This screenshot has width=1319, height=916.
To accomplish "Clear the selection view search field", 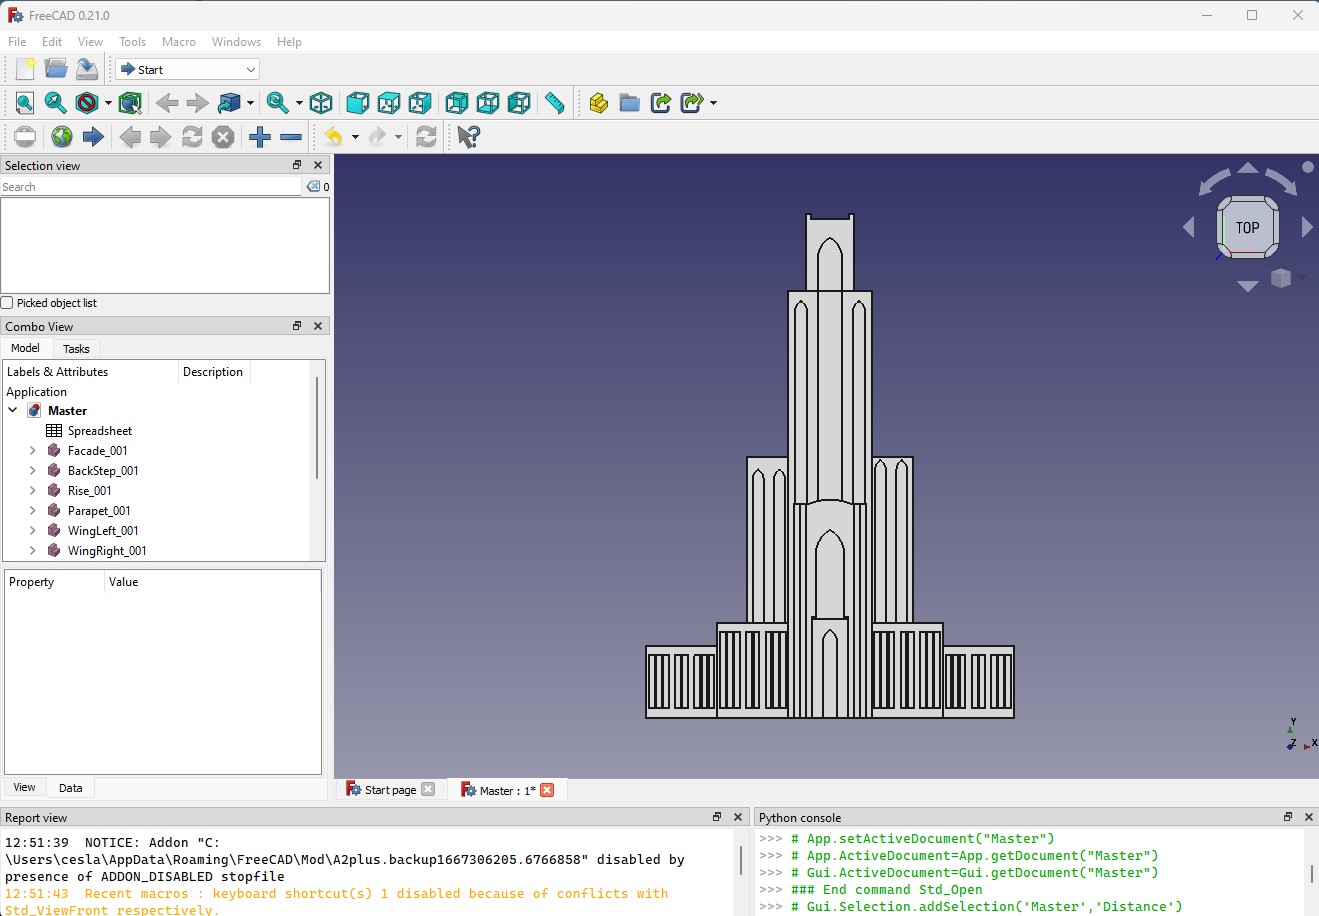I will coord(313,187).
